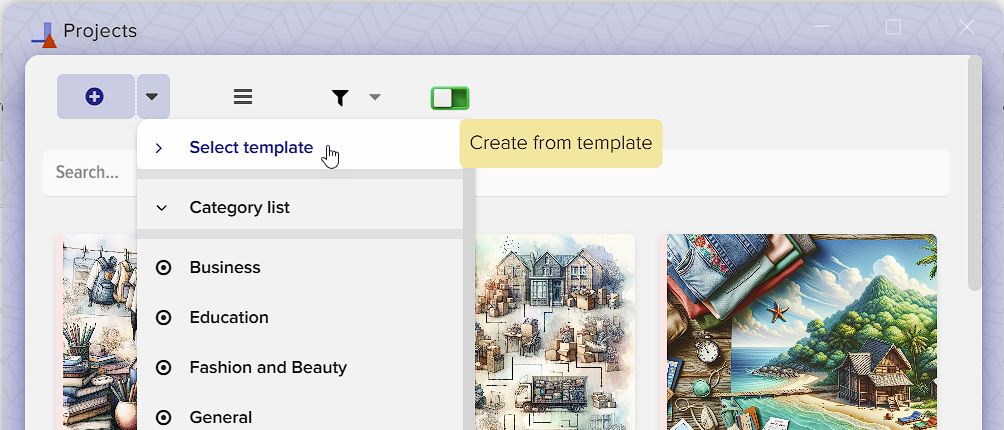Viewport: 1004px width, 430px height.
Task: Click the Projects window vertical scrollbar
Action: pos(975,173)
